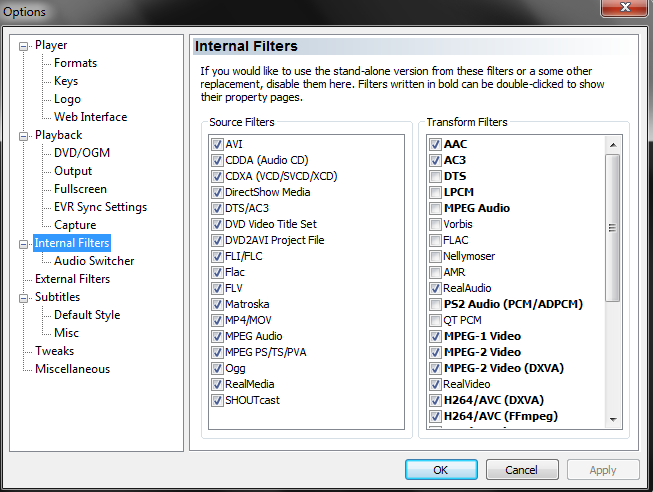Disable the CDXA (VCD/SVCD/XCD) filter

click(217, 176)
